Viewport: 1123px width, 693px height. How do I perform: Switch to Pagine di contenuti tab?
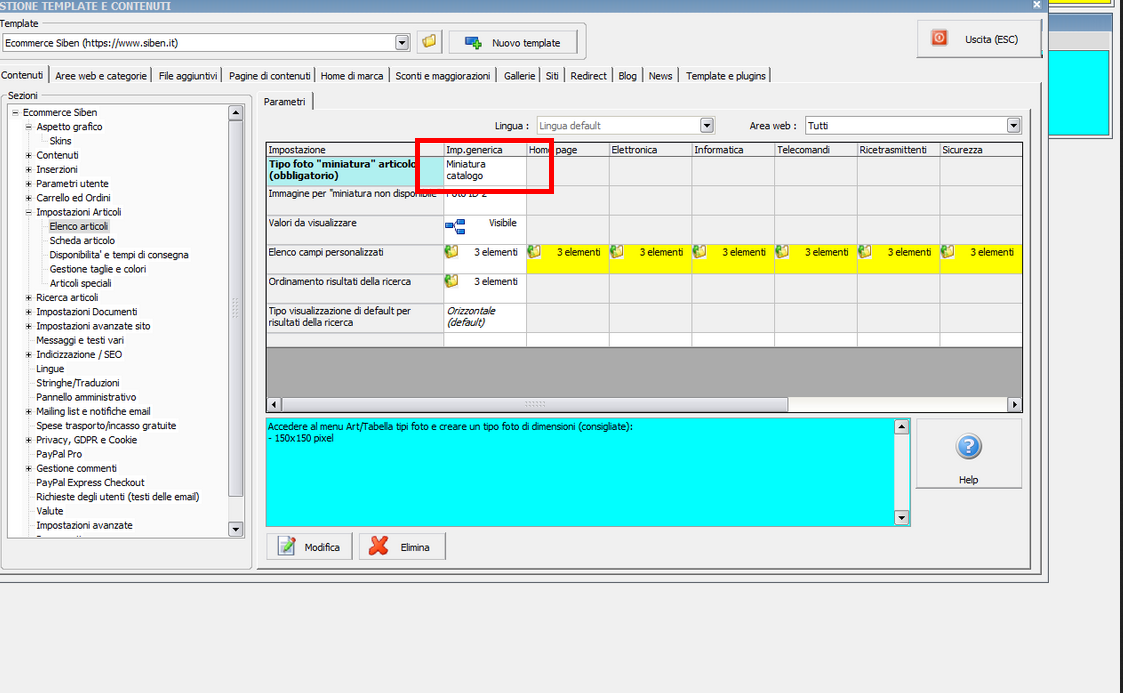[x=269, y=76]
